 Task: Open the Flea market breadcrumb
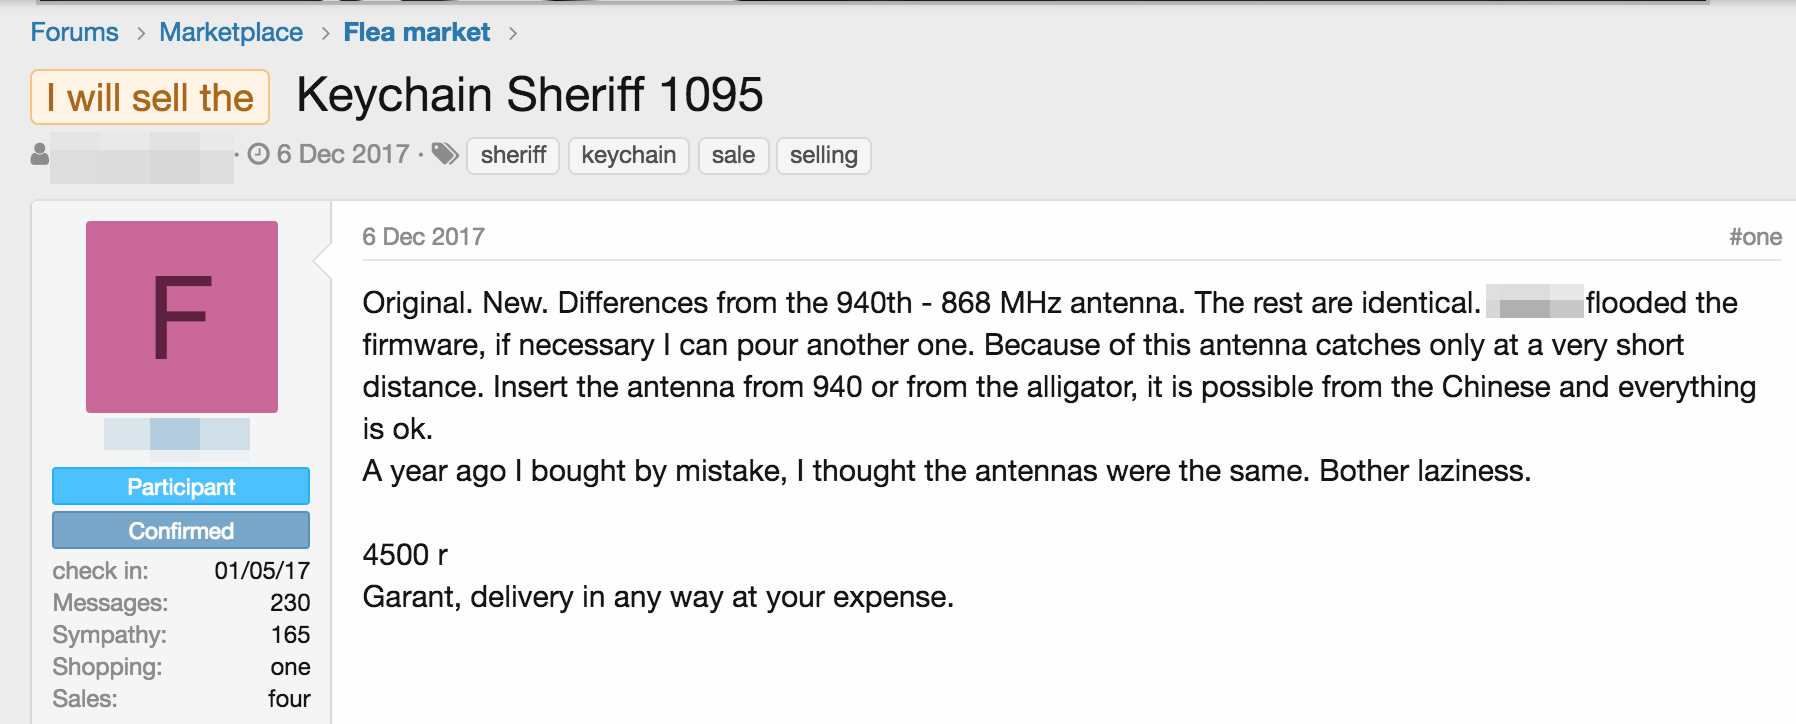[417, 32]
